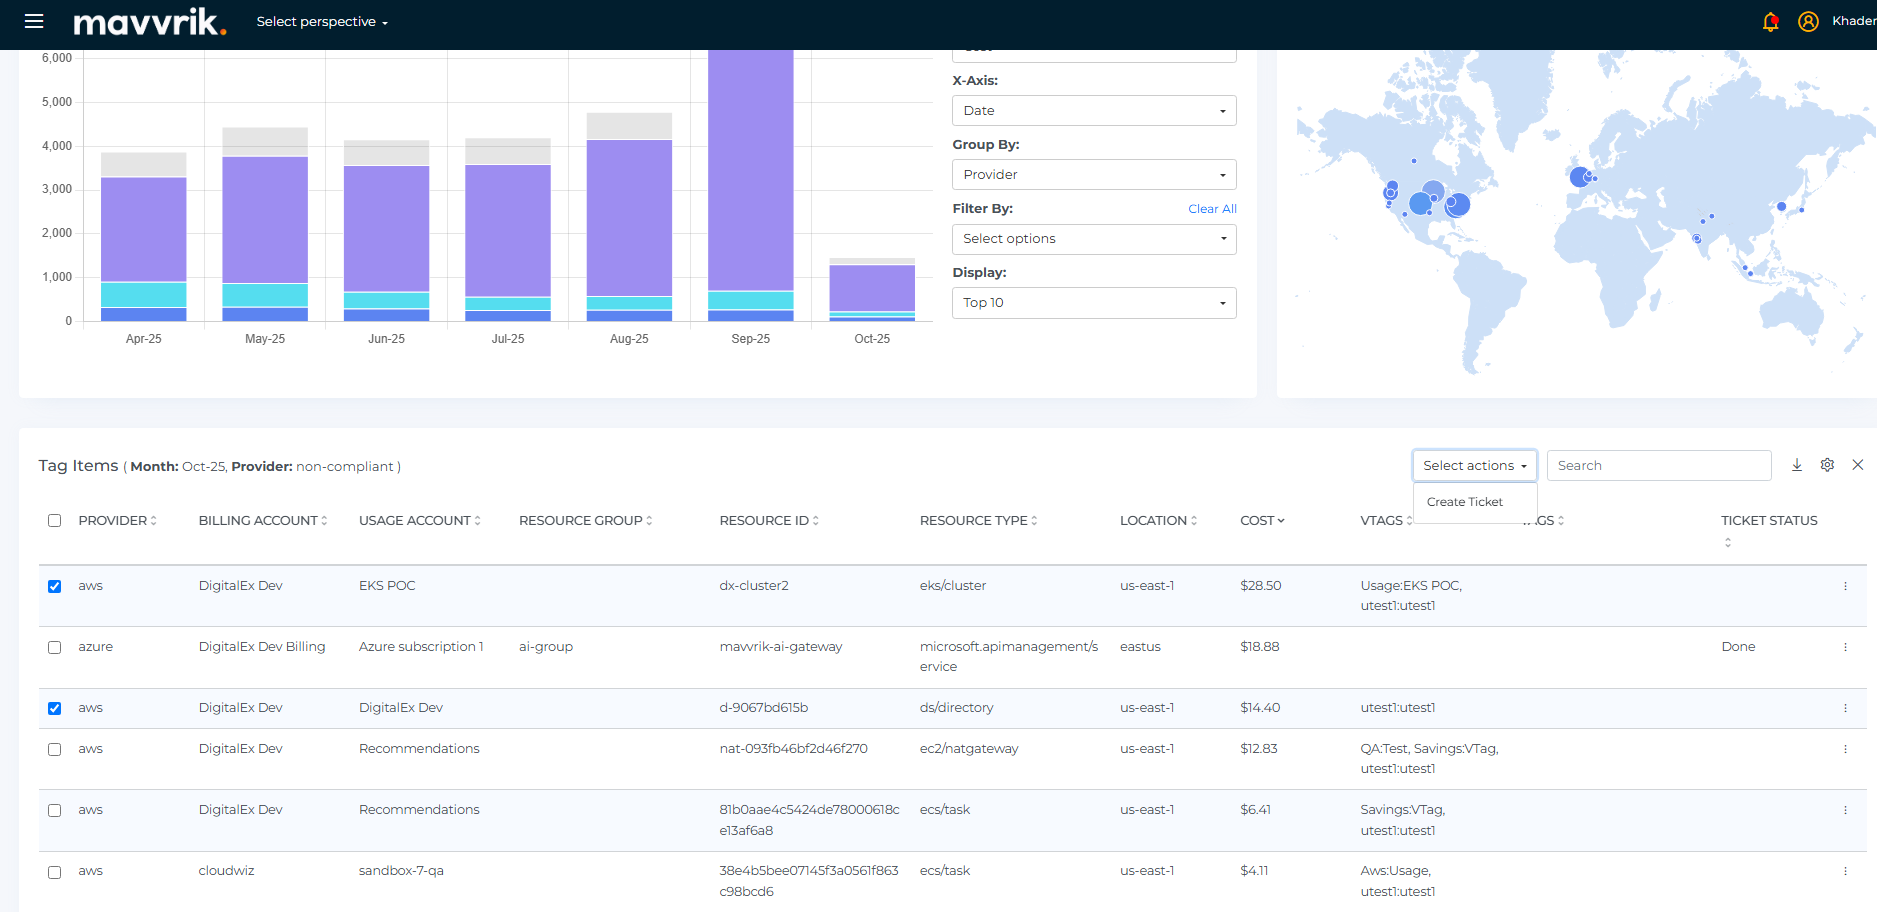
Task: Toggle the select-all header checkbox
Action: pos(55,520)
